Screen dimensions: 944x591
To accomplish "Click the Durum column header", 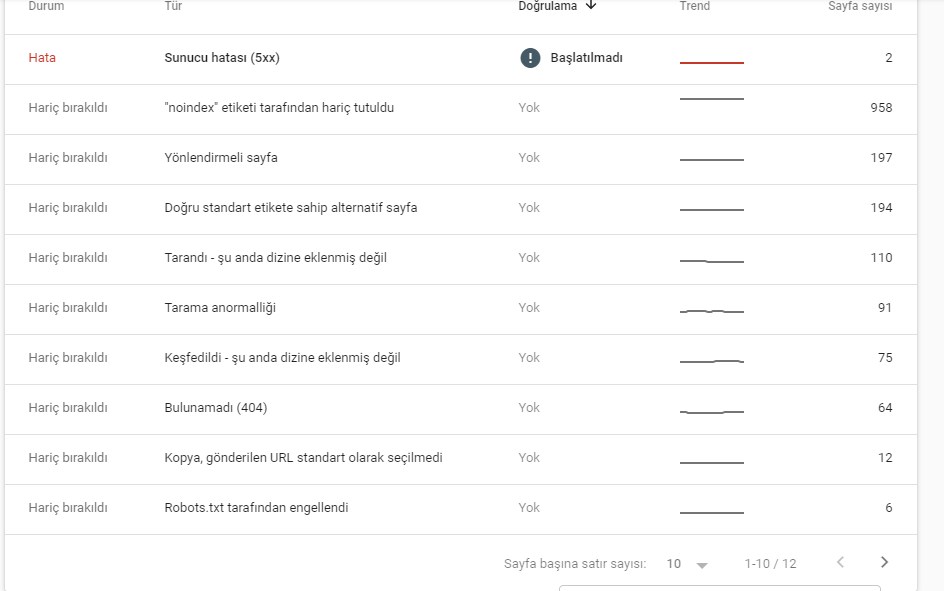I will coord(46,6).
